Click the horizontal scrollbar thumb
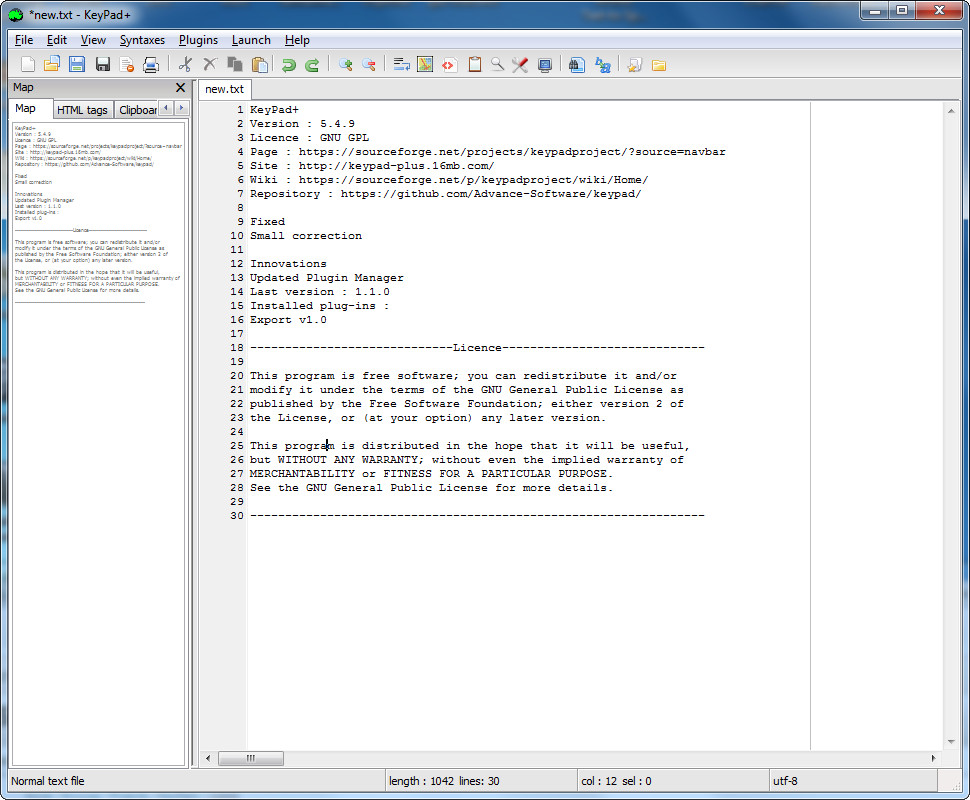Screen dimensions: 970x800 pyautogui.click(x=251, y=758)
